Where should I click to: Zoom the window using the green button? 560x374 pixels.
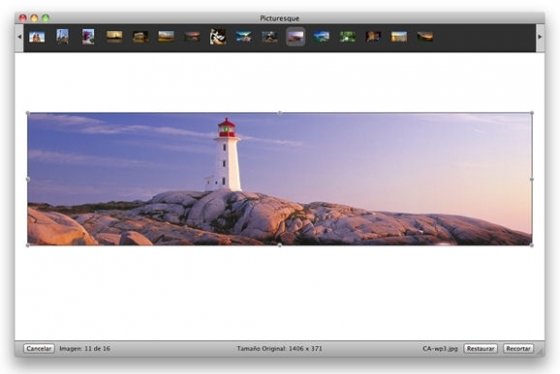pos(46,18)
